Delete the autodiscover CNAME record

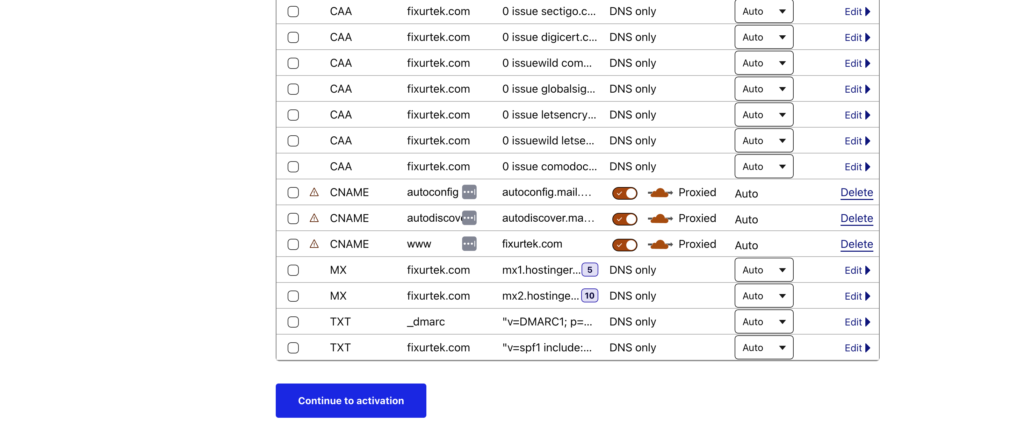pyautogui.click(x=856, y=218)
